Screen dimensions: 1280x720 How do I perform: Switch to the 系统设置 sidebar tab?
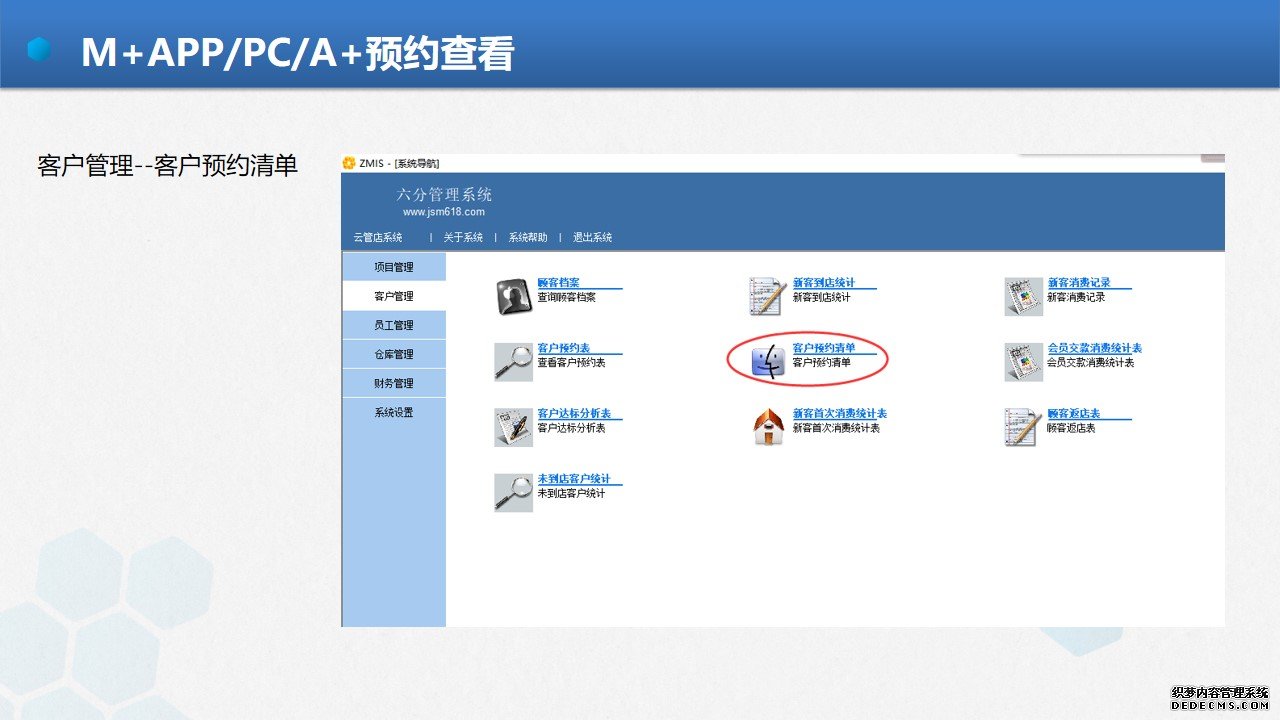point(394,412)
